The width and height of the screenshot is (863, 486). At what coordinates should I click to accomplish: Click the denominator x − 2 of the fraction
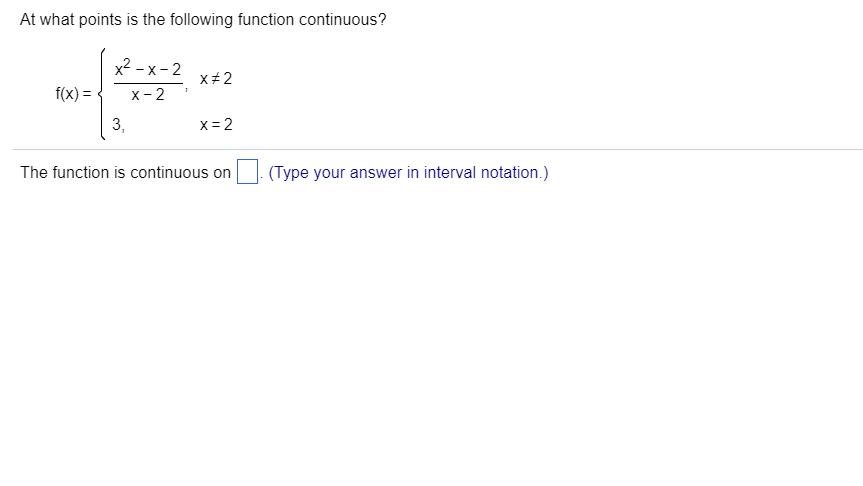point(148,95)
